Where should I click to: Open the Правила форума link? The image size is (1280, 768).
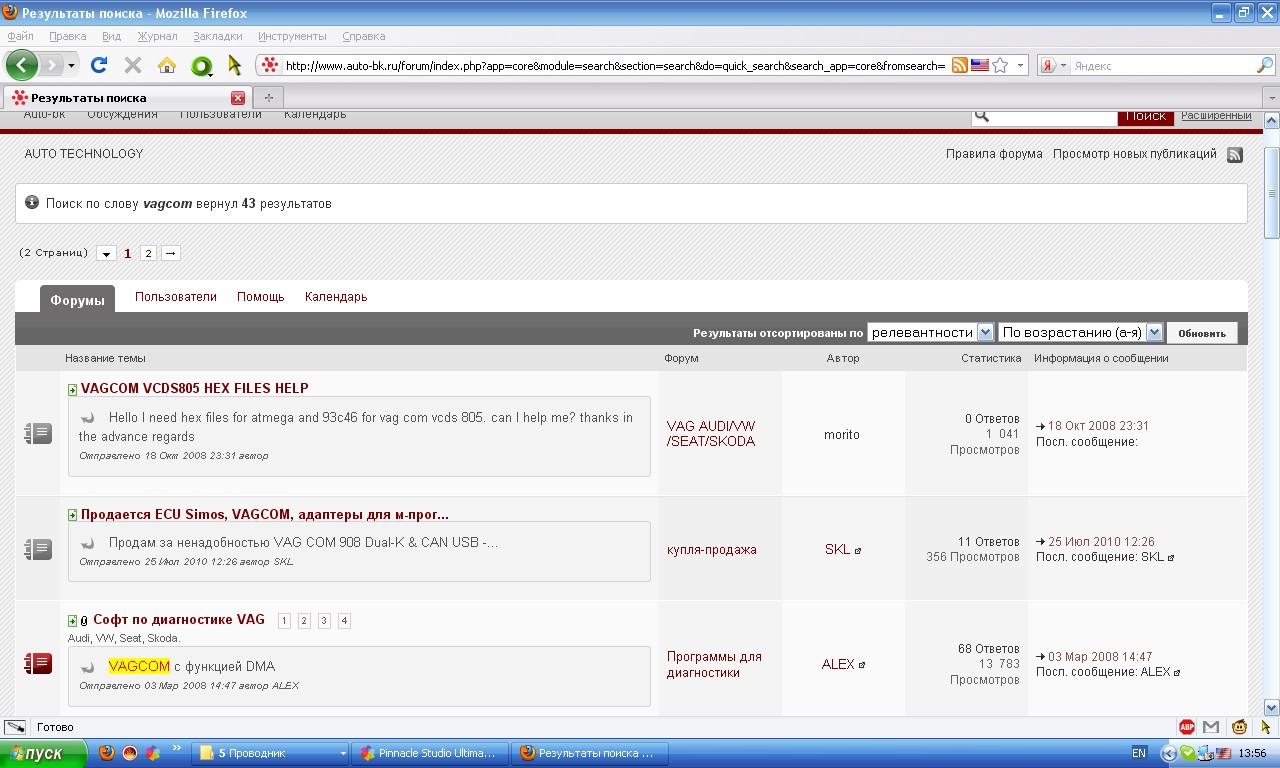[x=994, y=154]
